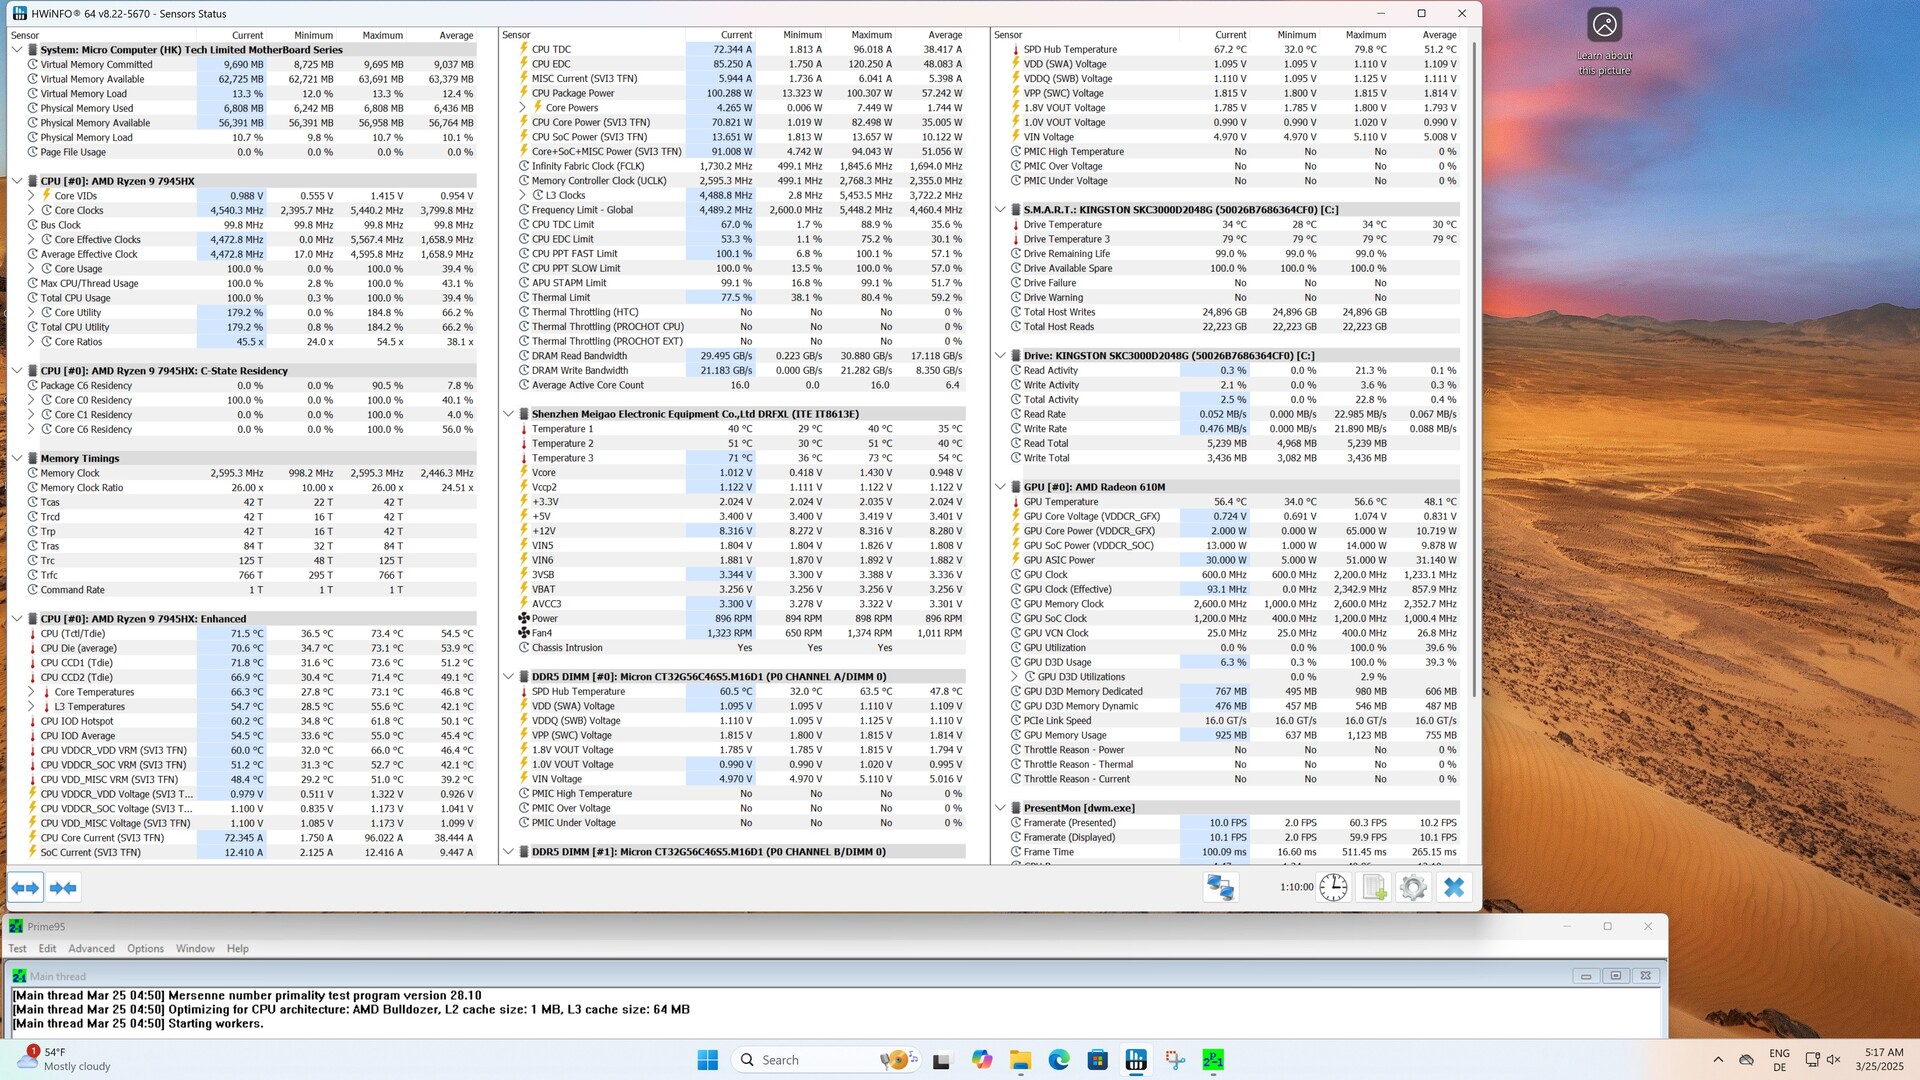Expand the Core Powers row
Viewport: 1920px width, 1080px height.
(x=522, y=108)
